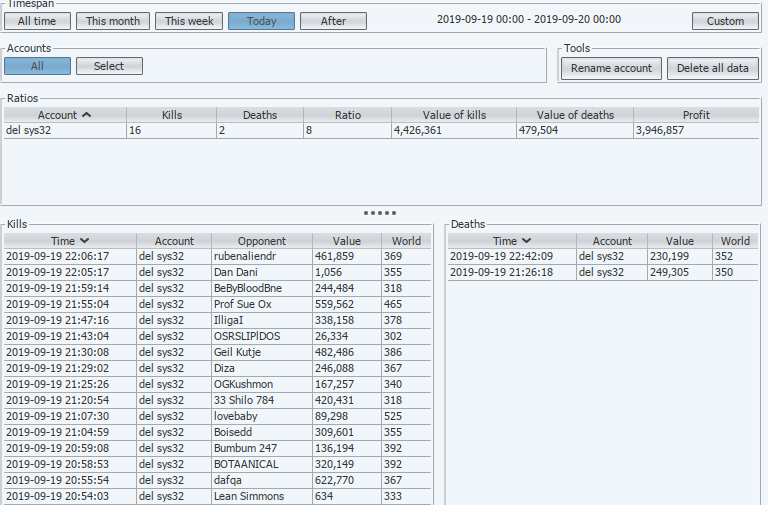Select kill against Prof Sue Ox

click(x=218, y=304)
